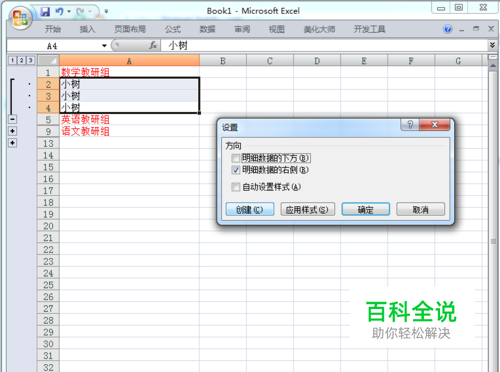Enable 自动设置样式 checkbox
Viewport: 500px width, 372px height.
click(x=236, y=187)
